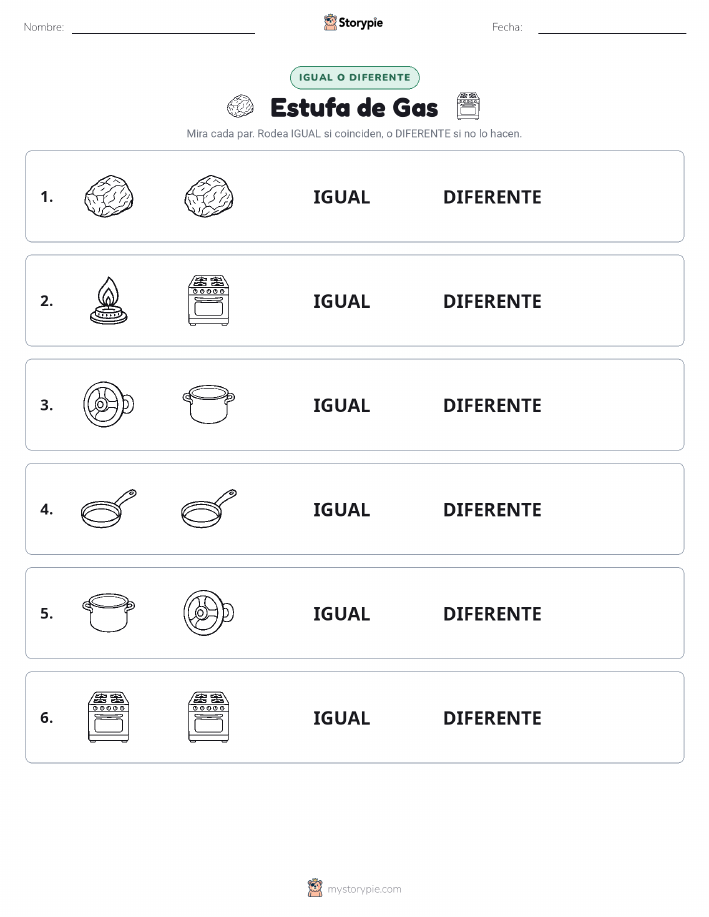Select IGUAL for row 1
This screenshot has width=709, height=917.
[x=342, y=197]
